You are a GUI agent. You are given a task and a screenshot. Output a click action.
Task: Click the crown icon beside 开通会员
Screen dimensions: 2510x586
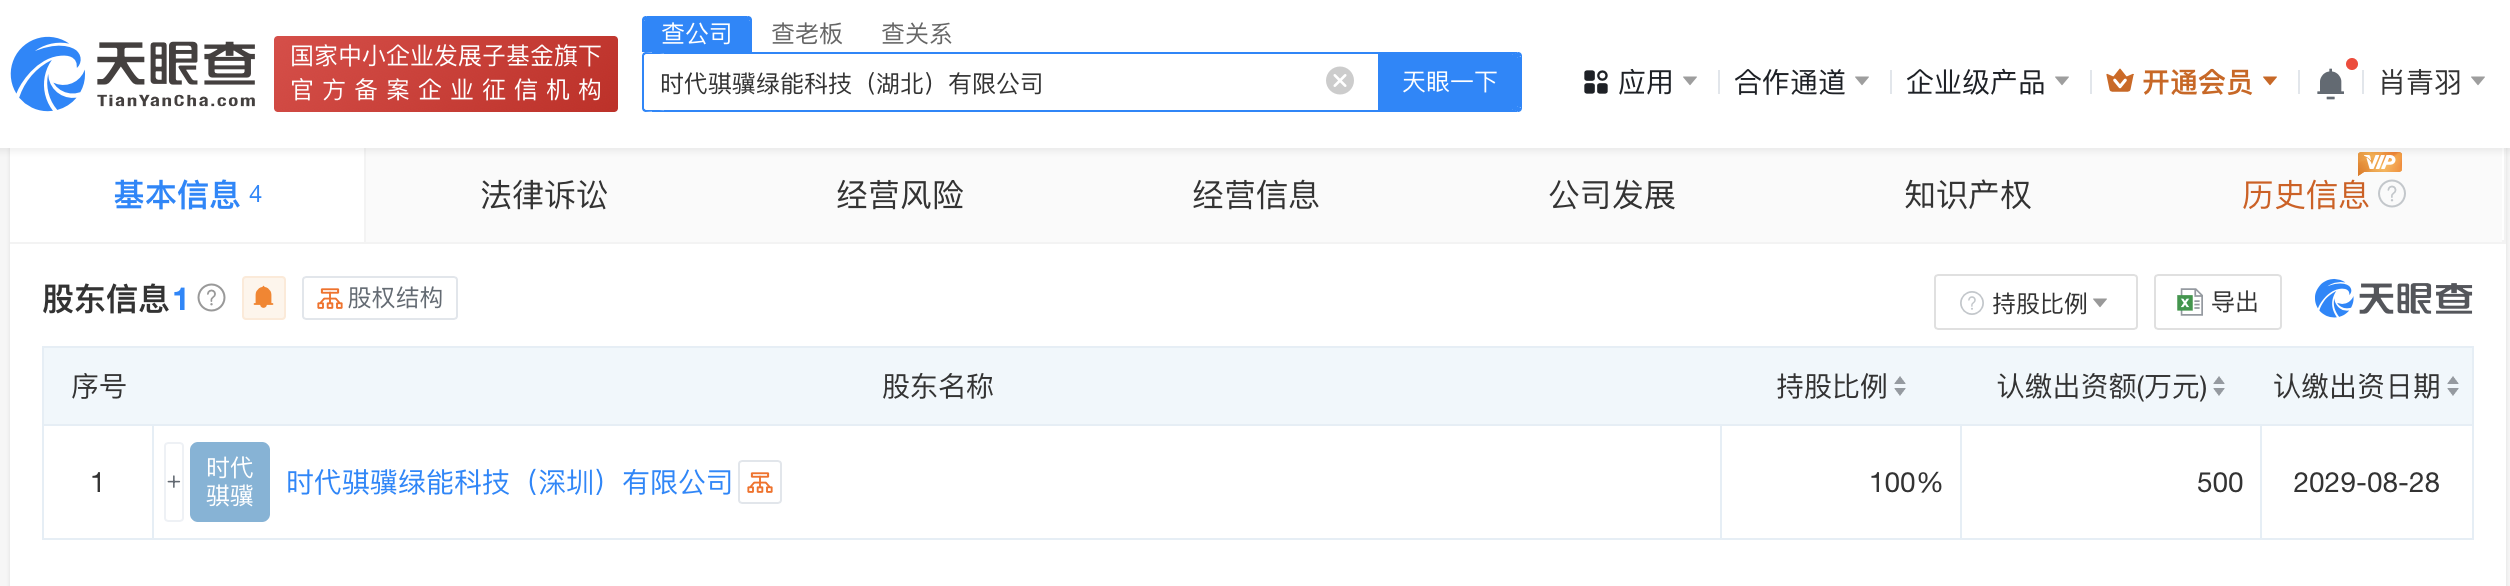coord(2120,82)
